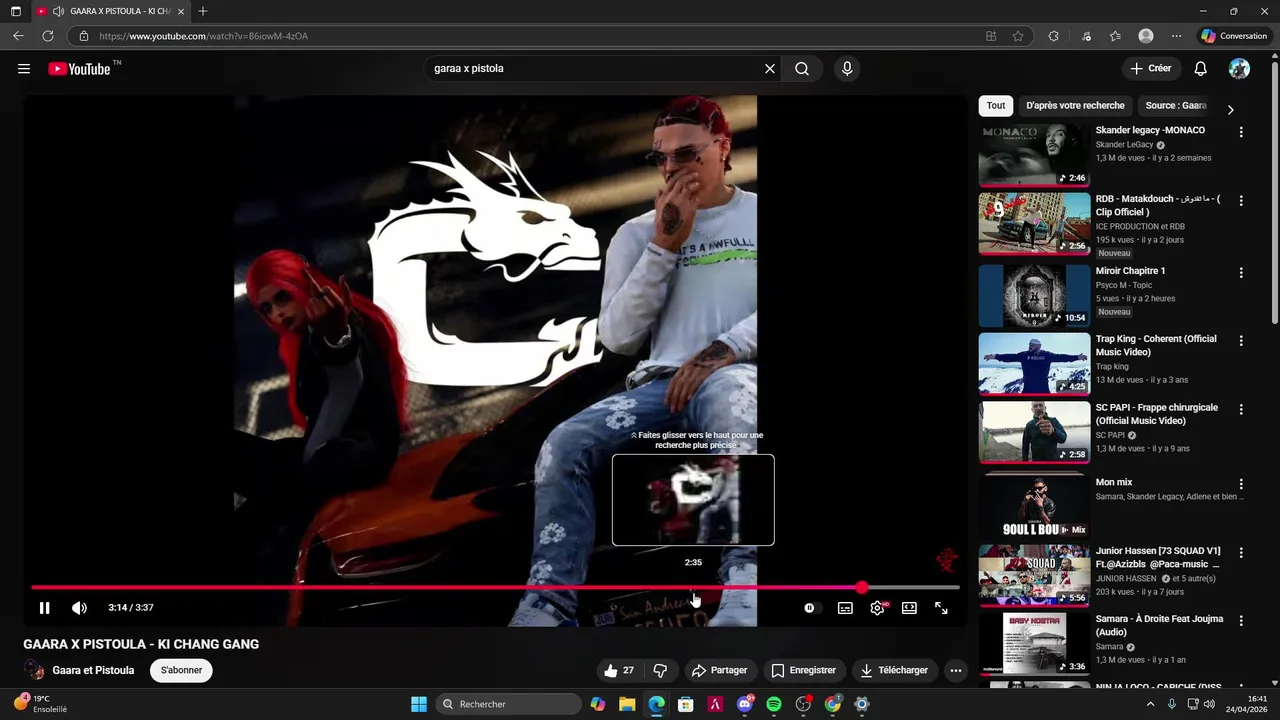The height and width of the screenshot is (720, 1280).
Task: Dislike the video
Action: coord(660,670)
